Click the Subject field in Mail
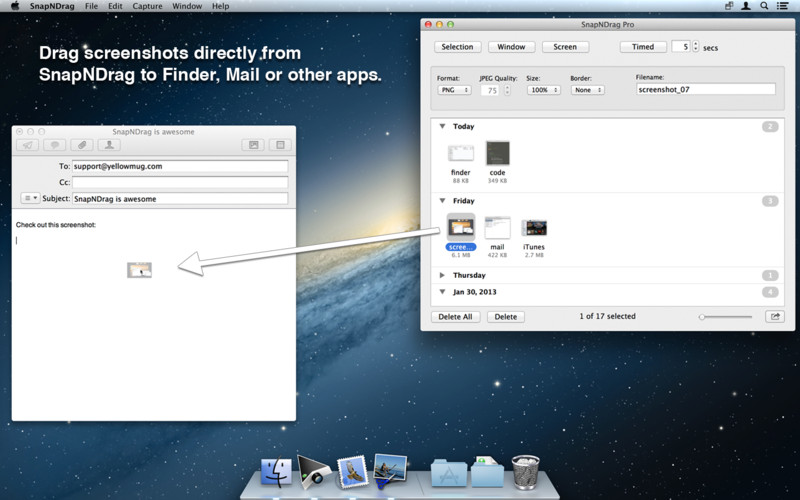 point(180,199)
